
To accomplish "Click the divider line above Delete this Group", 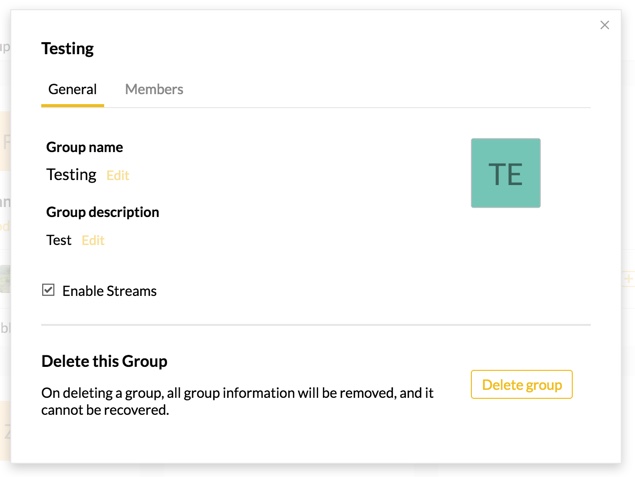I will pos(315,325).
